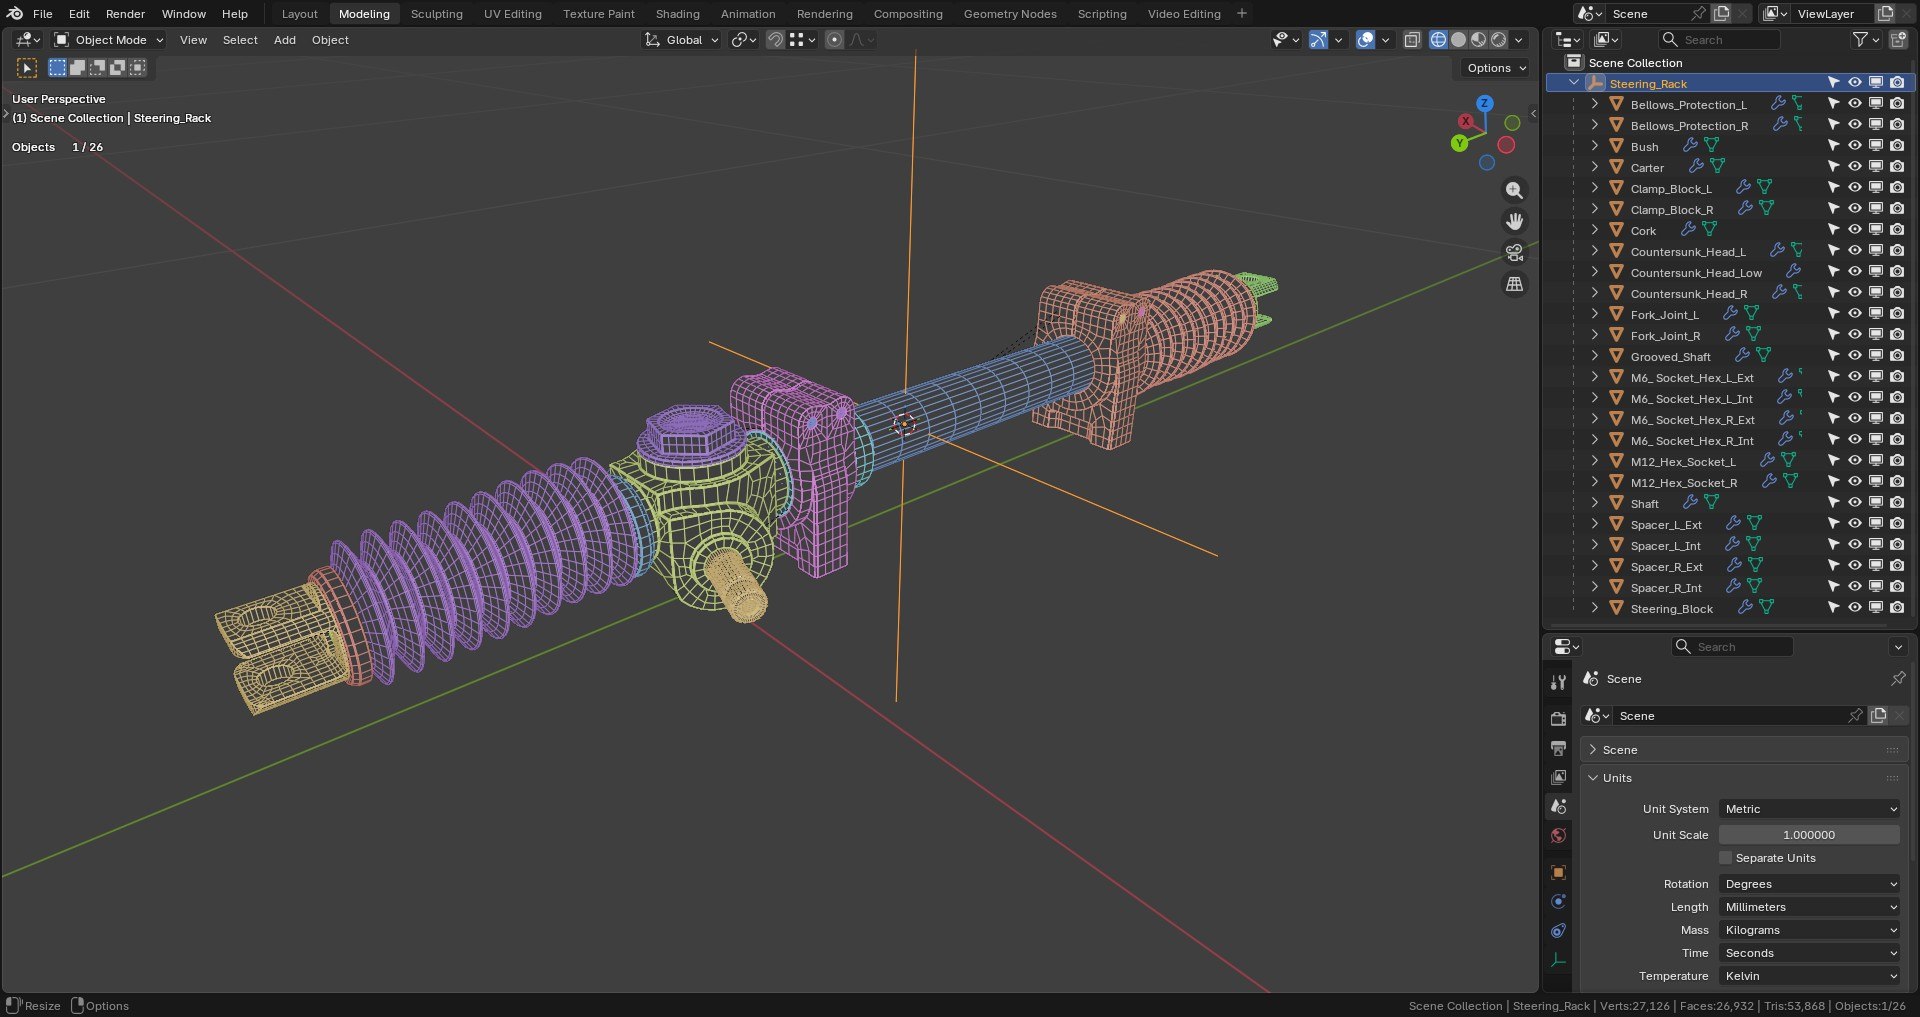Switch perspective/orthographic with the grid icon
The width and height of the screenshot is (1920, 1017).
(x=1515, y=284)
